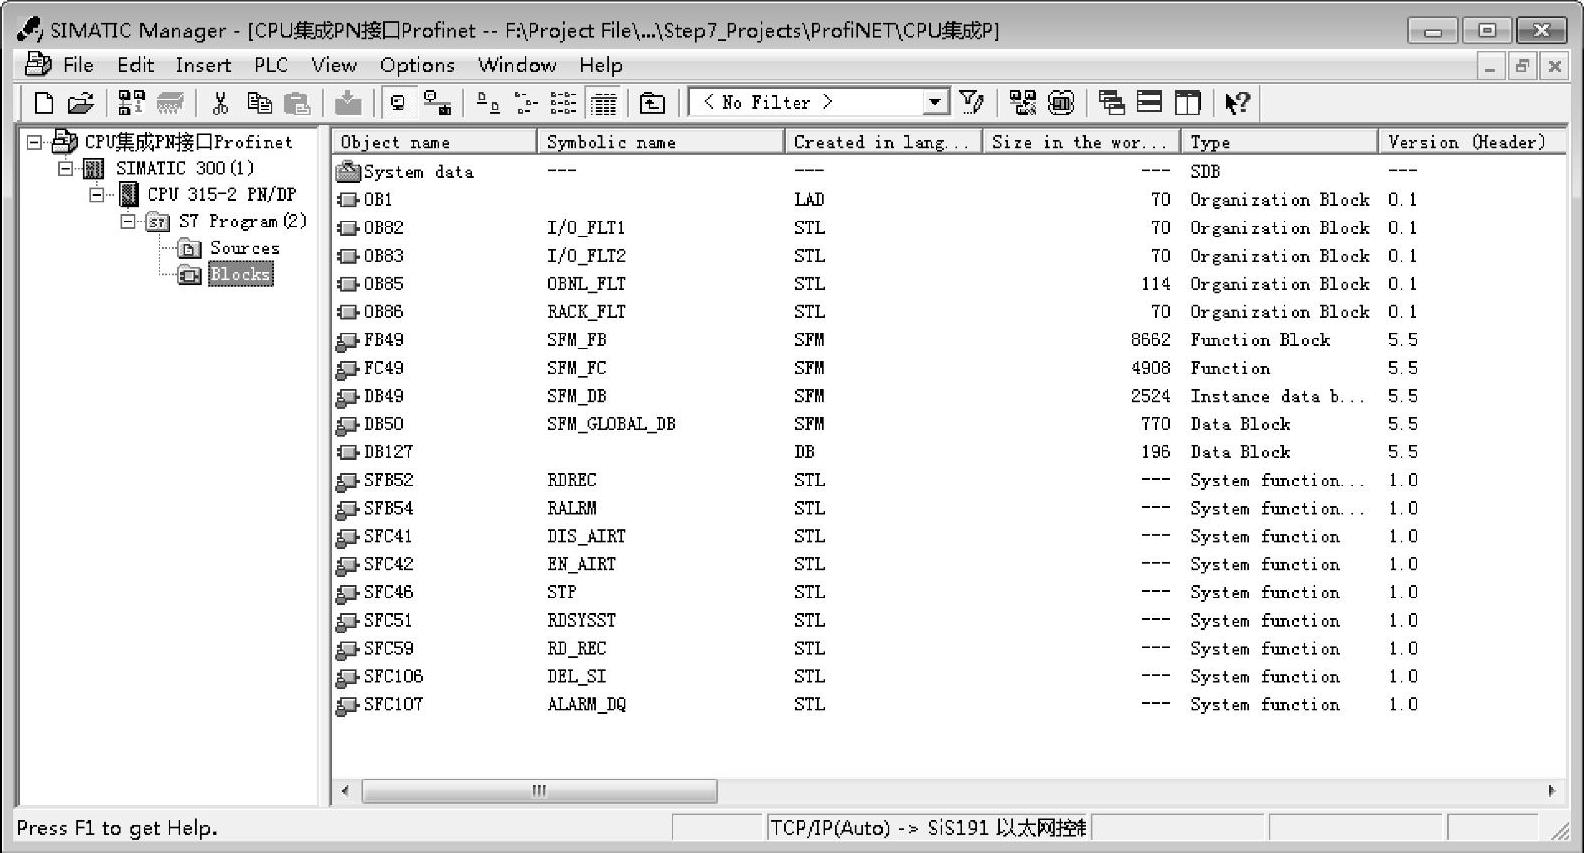Select the FB49 block icon
Image resolution: width=1584 pixels, height=853 pixels.
tap(348, 340)
